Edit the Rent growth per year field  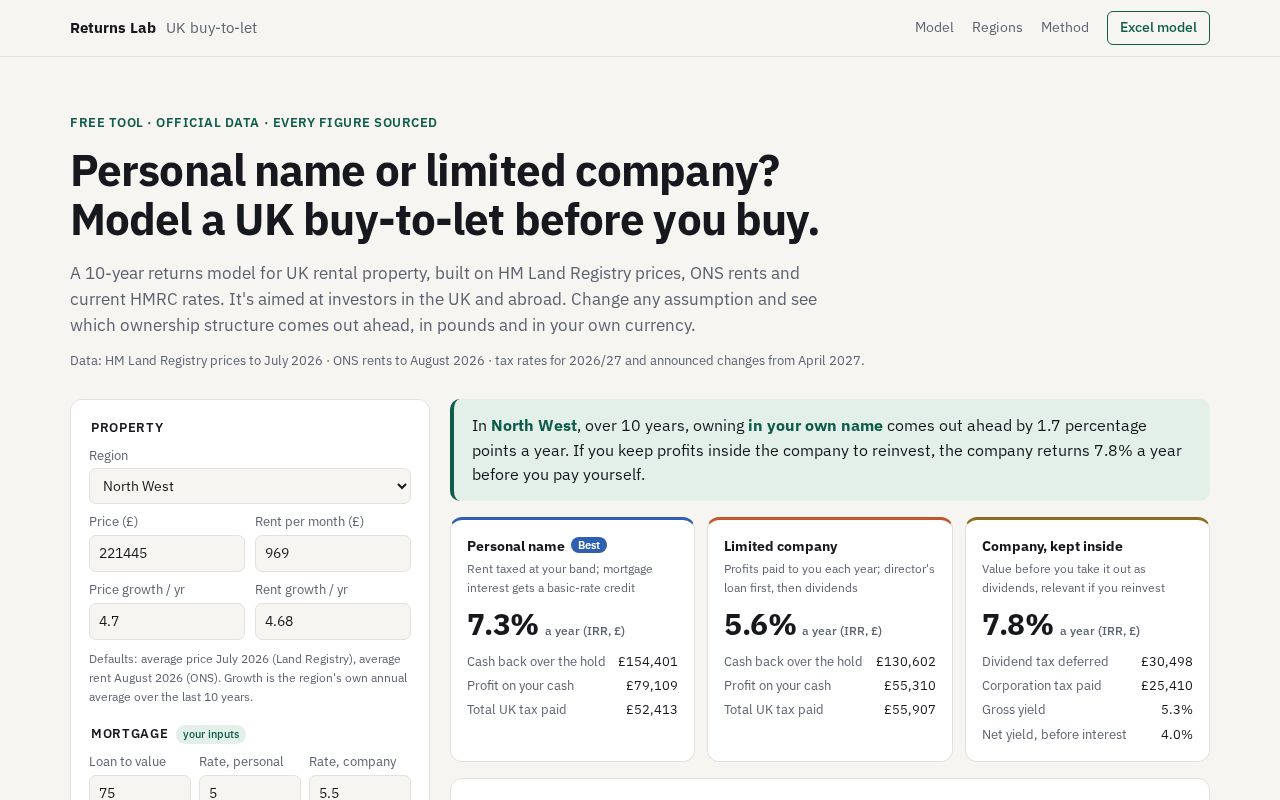[x=333, y=621]
